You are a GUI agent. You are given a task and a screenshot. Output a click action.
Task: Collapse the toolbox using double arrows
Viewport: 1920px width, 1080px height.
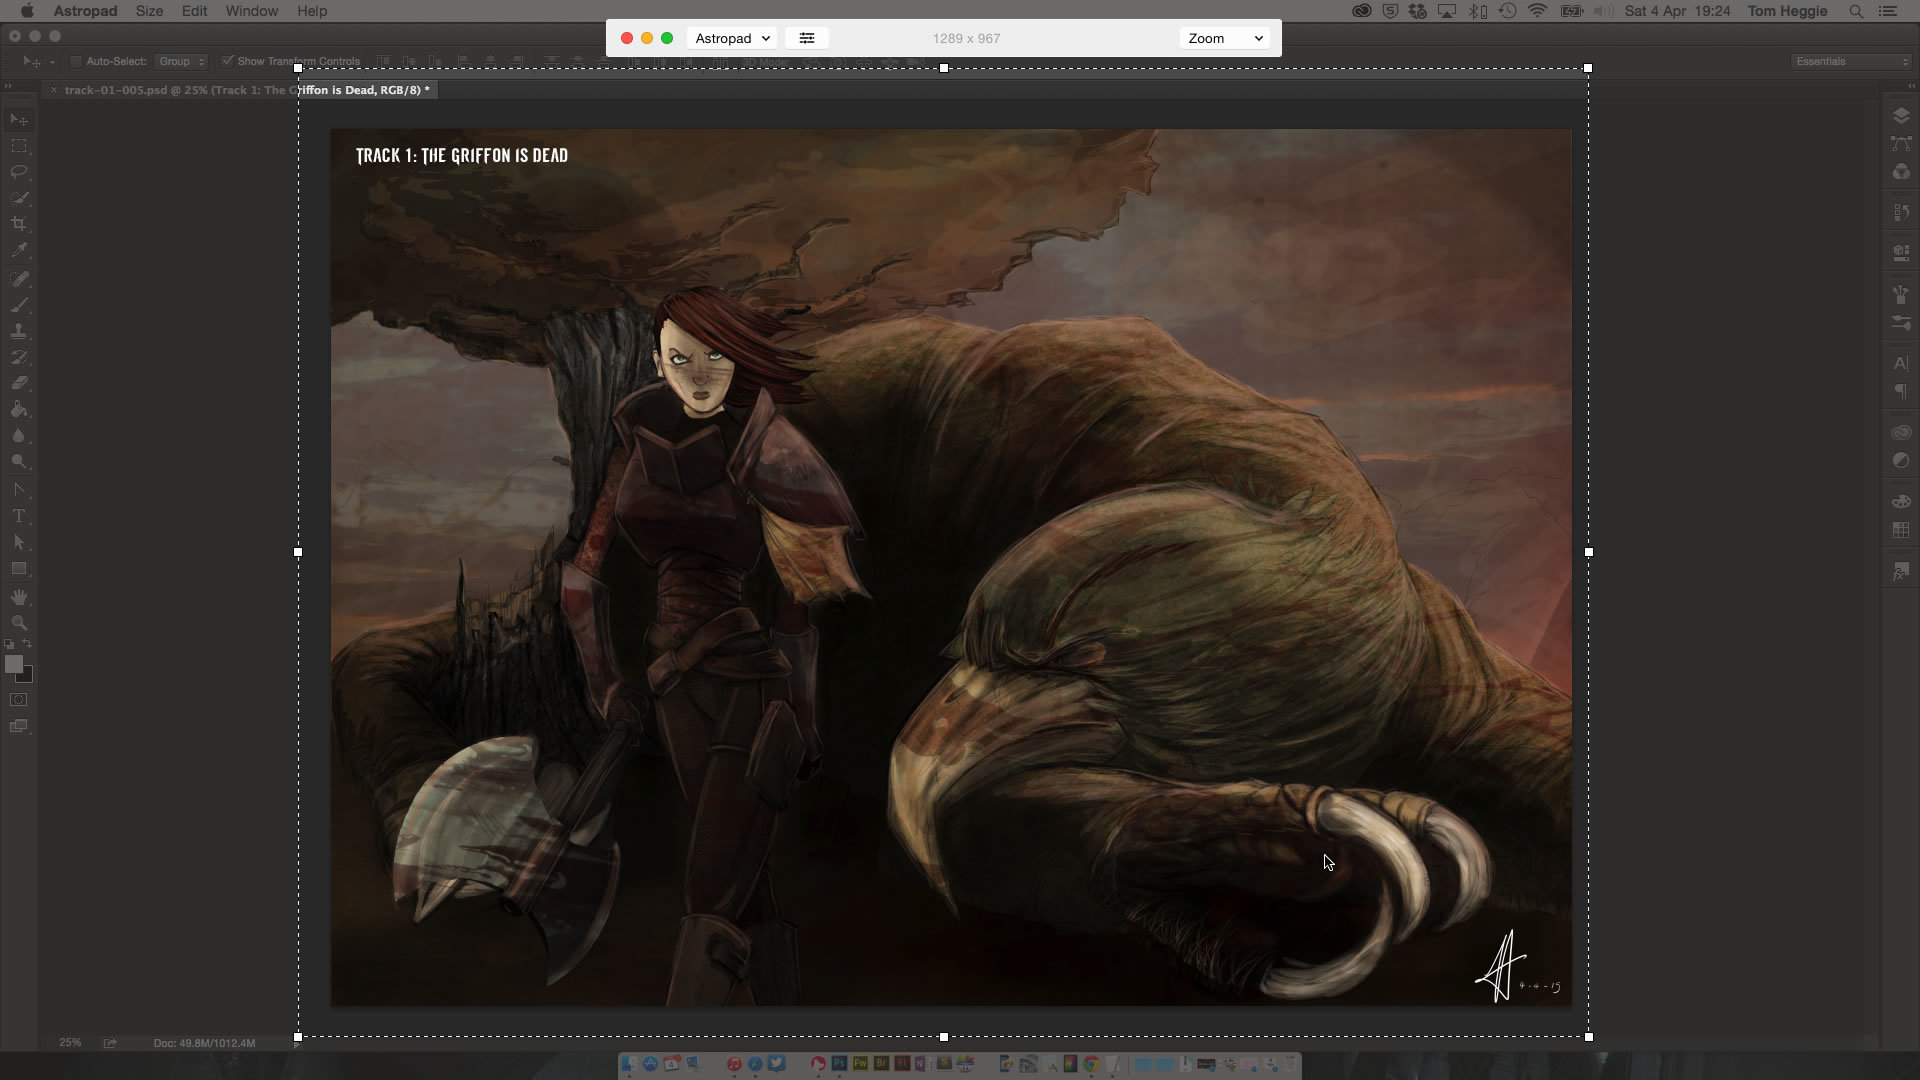(9, 86)
